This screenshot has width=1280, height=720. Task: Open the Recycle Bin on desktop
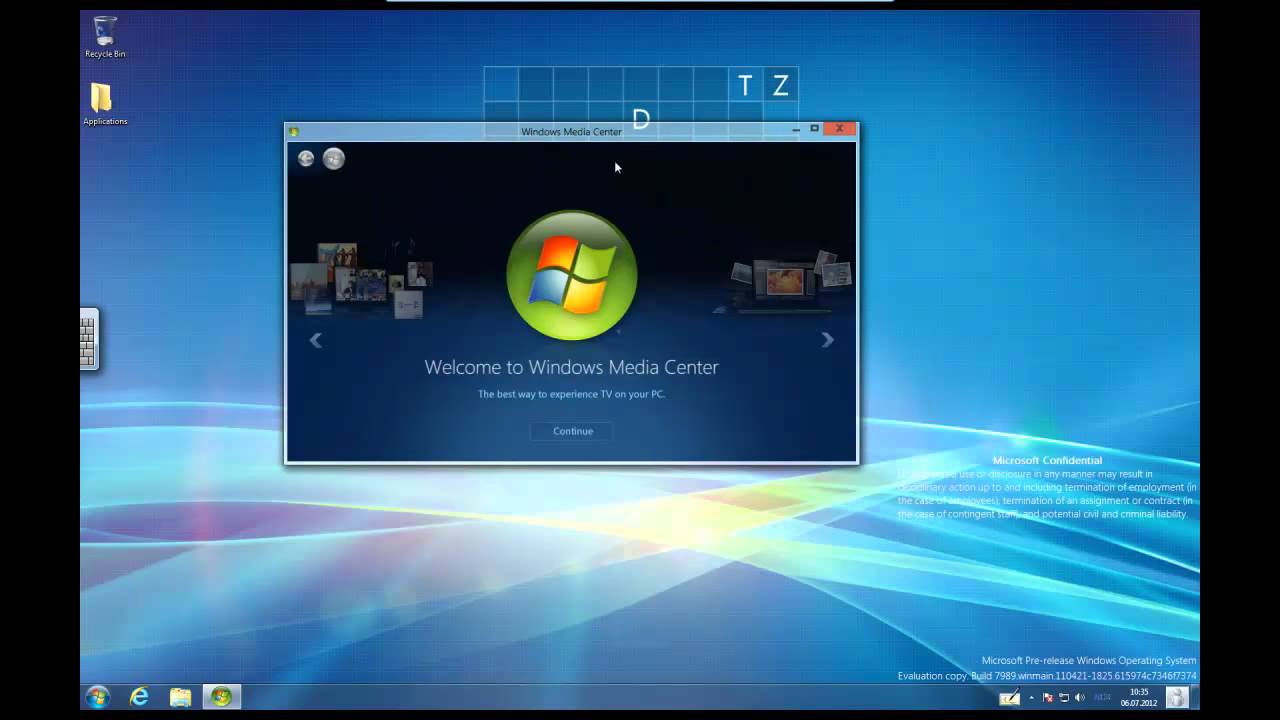point(105,37)
